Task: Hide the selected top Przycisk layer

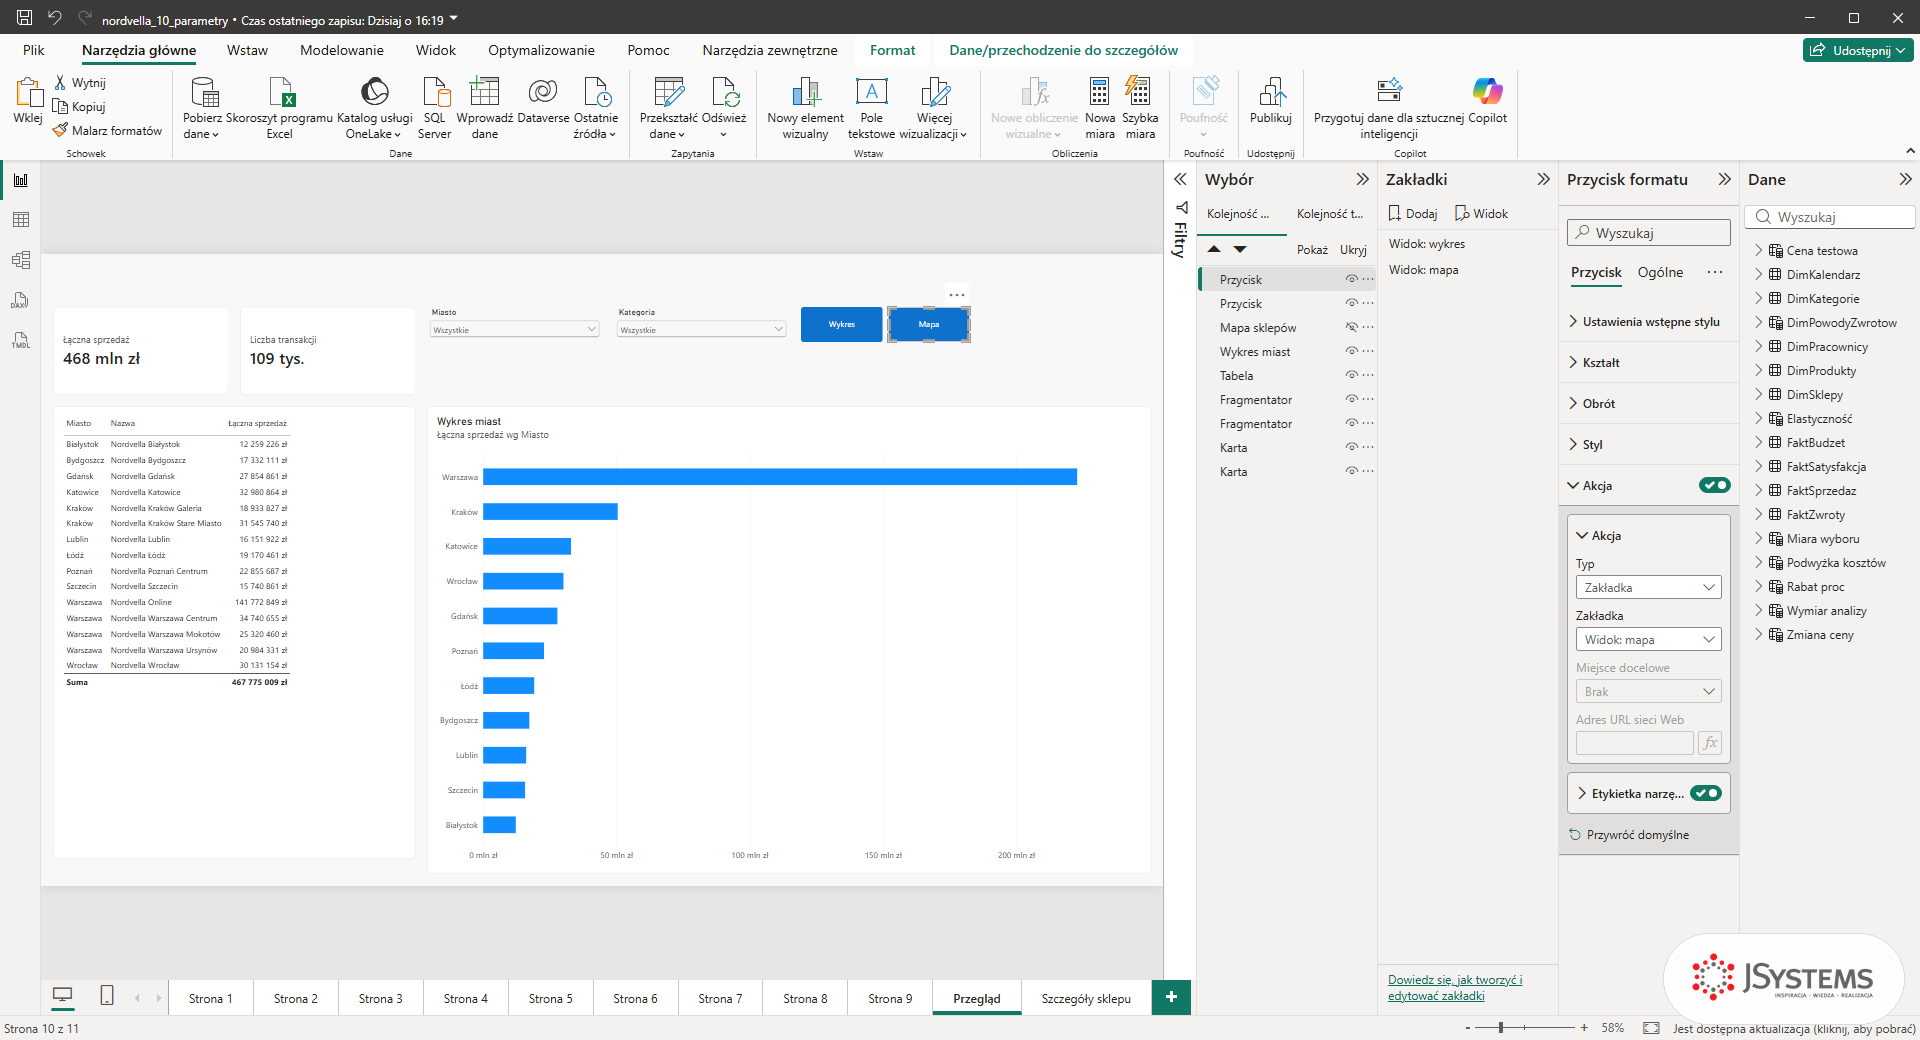Action: pos(1352,279)
